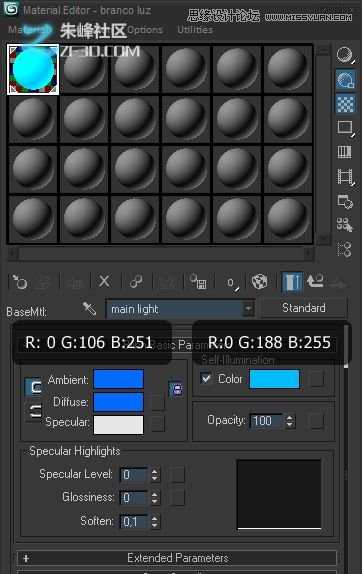Uncheck the Self-Illumination Color checkbox
362x574 pixels.
pos(206,378)
